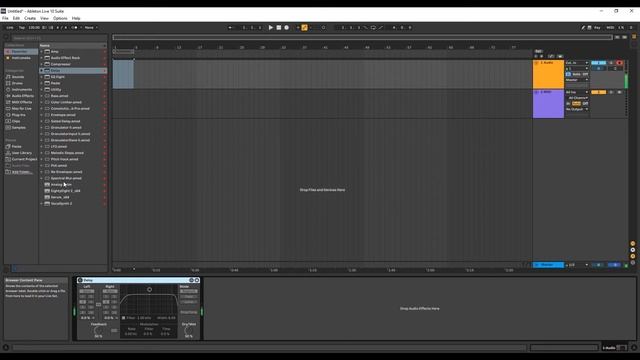
Task: Open the MIDI track All Ins dropdown
Action: [577, 92]
